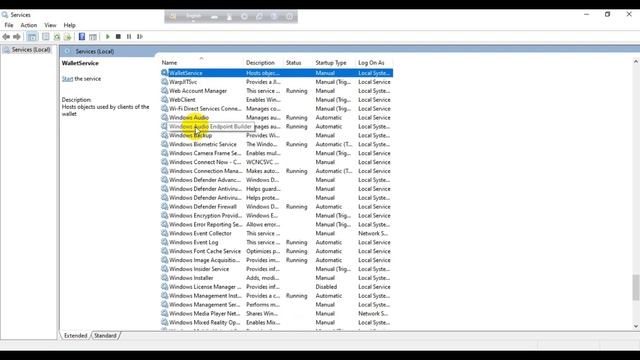640x360 pixels.
Task: Click the gear icon beside Windows Event Collector
Action: (164, 233)
